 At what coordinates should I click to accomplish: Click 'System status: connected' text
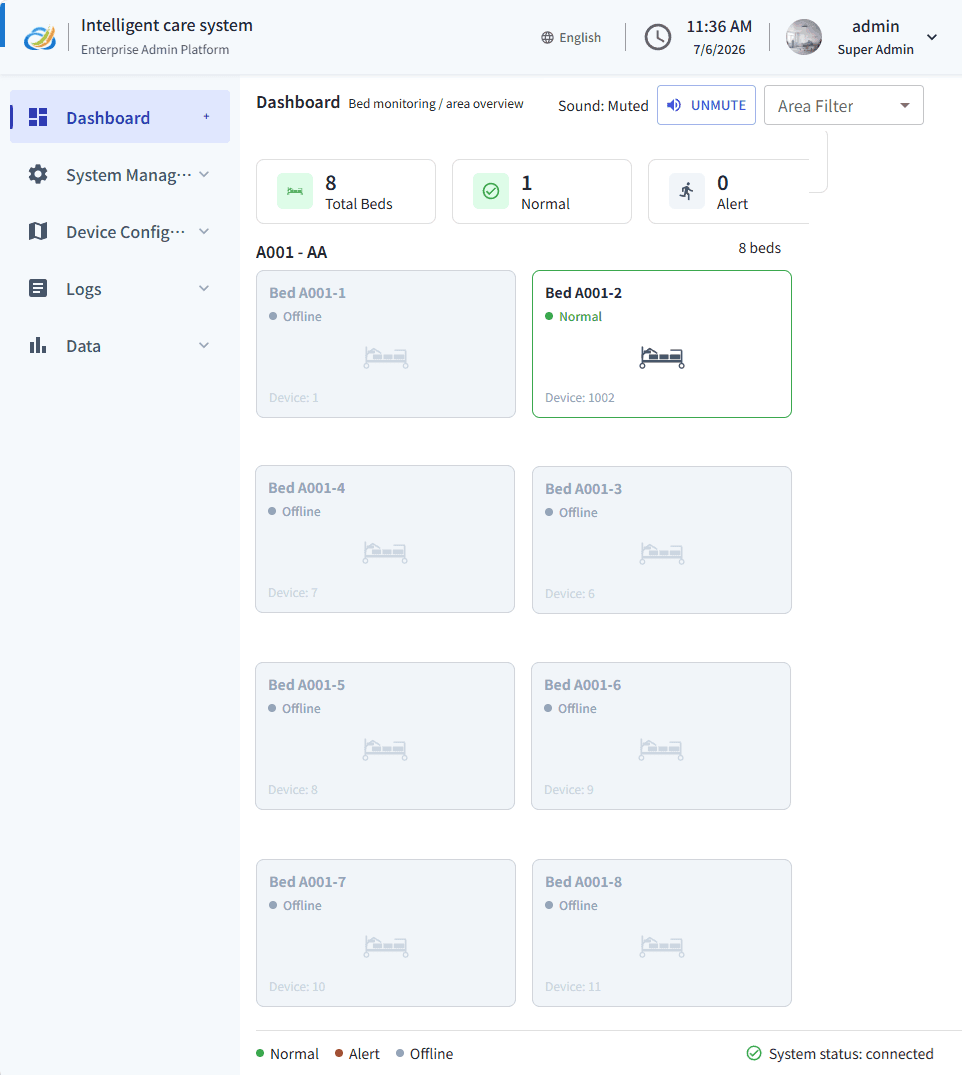pos(851,1054)
